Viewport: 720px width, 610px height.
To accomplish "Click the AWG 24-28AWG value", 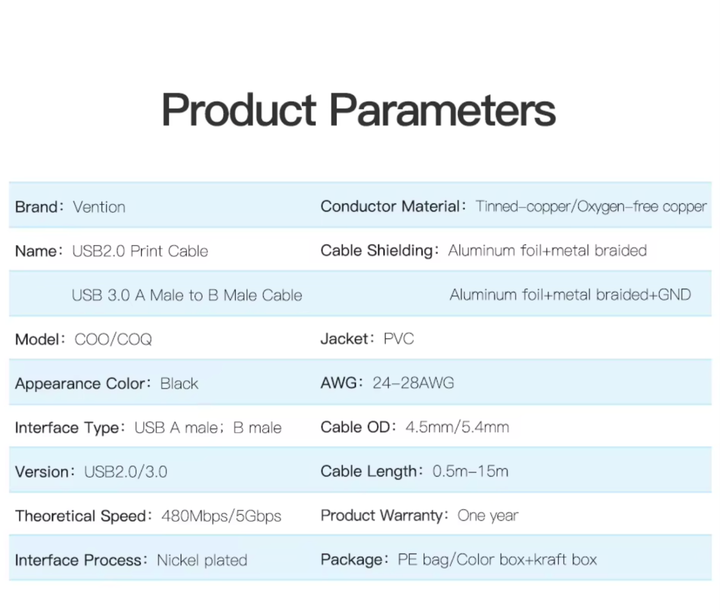I will point(413,383).
